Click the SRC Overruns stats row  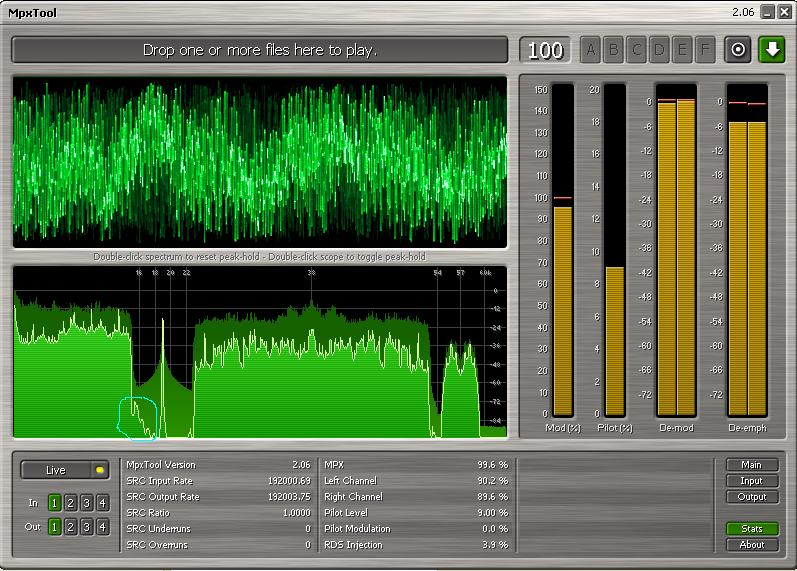click(218, 545)
